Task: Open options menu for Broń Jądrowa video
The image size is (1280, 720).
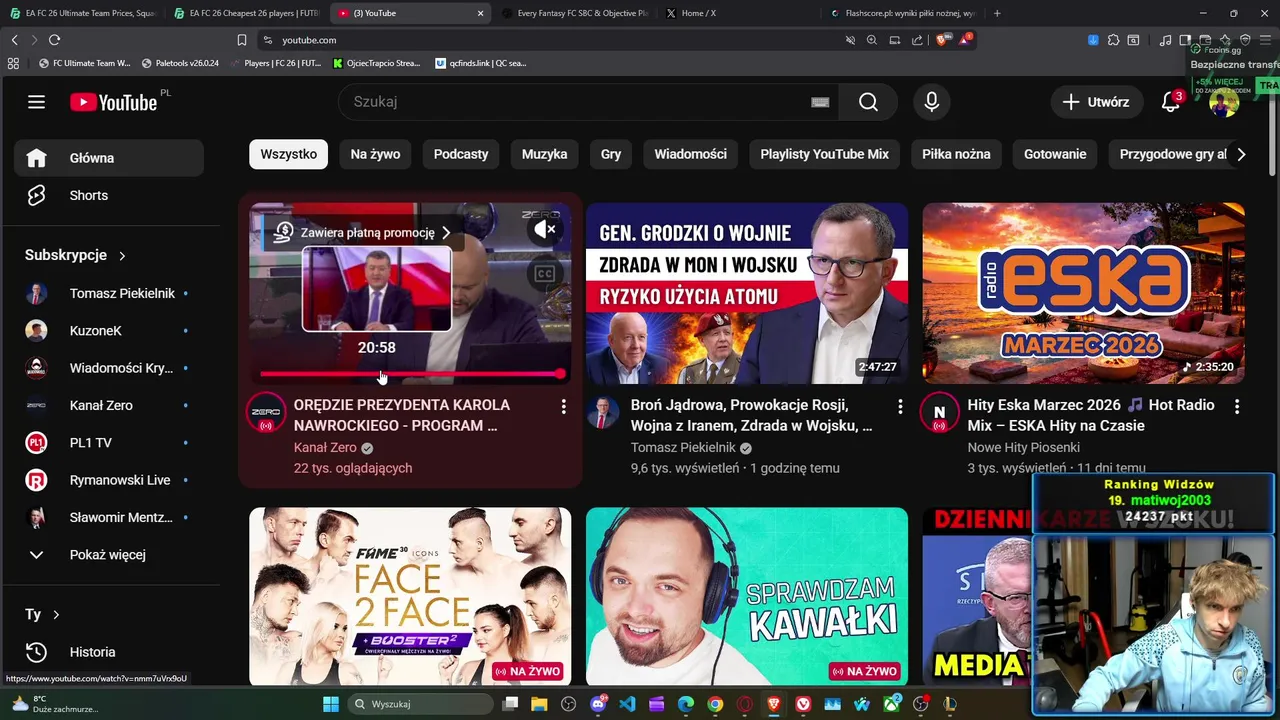Action: point(900,407)
